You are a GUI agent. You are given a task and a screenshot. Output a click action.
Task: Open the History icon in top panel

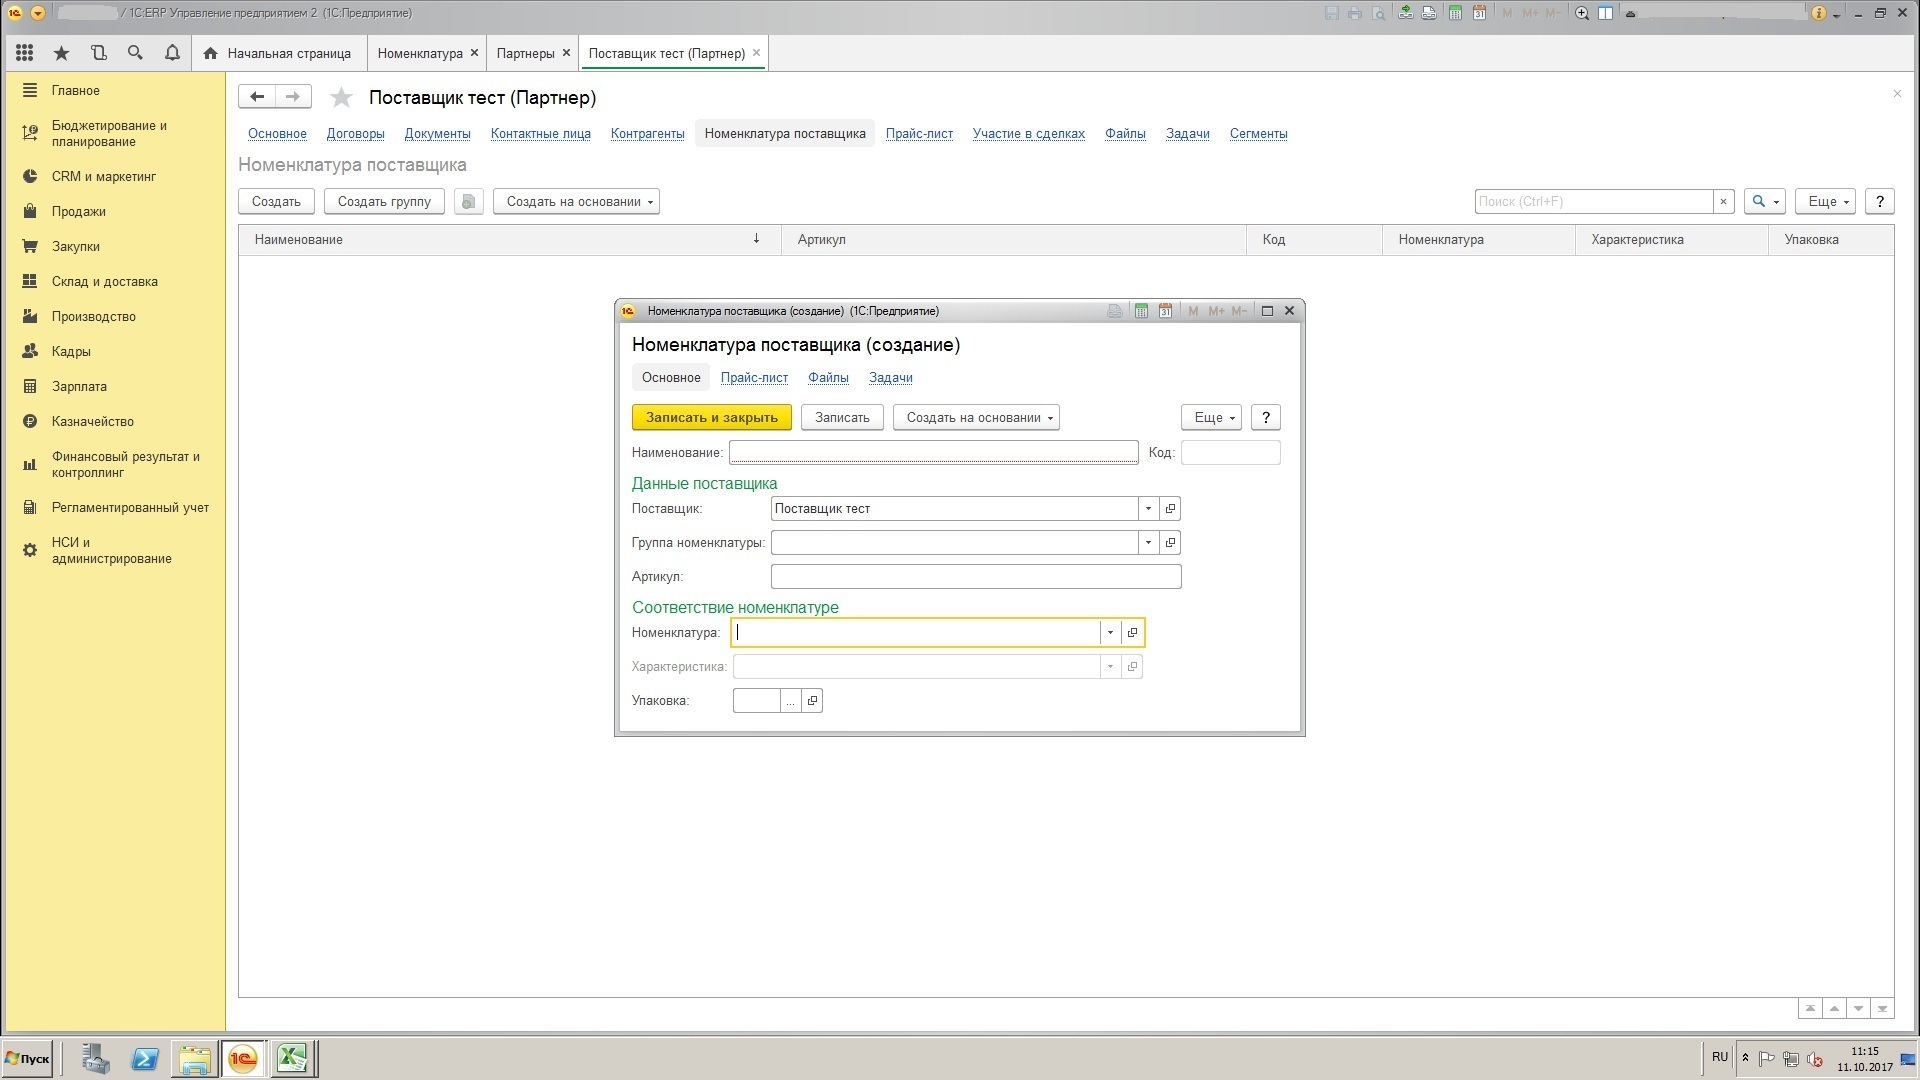98,53
